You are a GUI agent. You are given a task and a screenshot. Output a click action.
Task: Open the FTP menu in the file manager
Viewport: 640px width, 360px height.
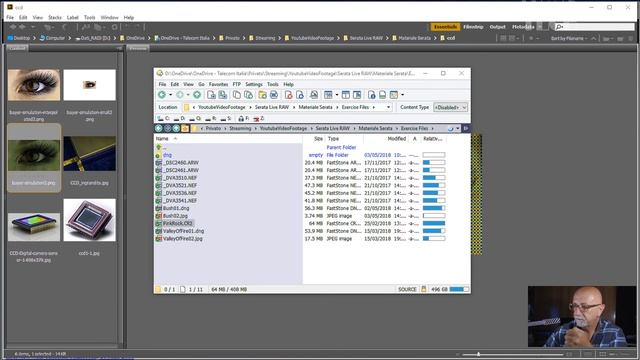236,84
